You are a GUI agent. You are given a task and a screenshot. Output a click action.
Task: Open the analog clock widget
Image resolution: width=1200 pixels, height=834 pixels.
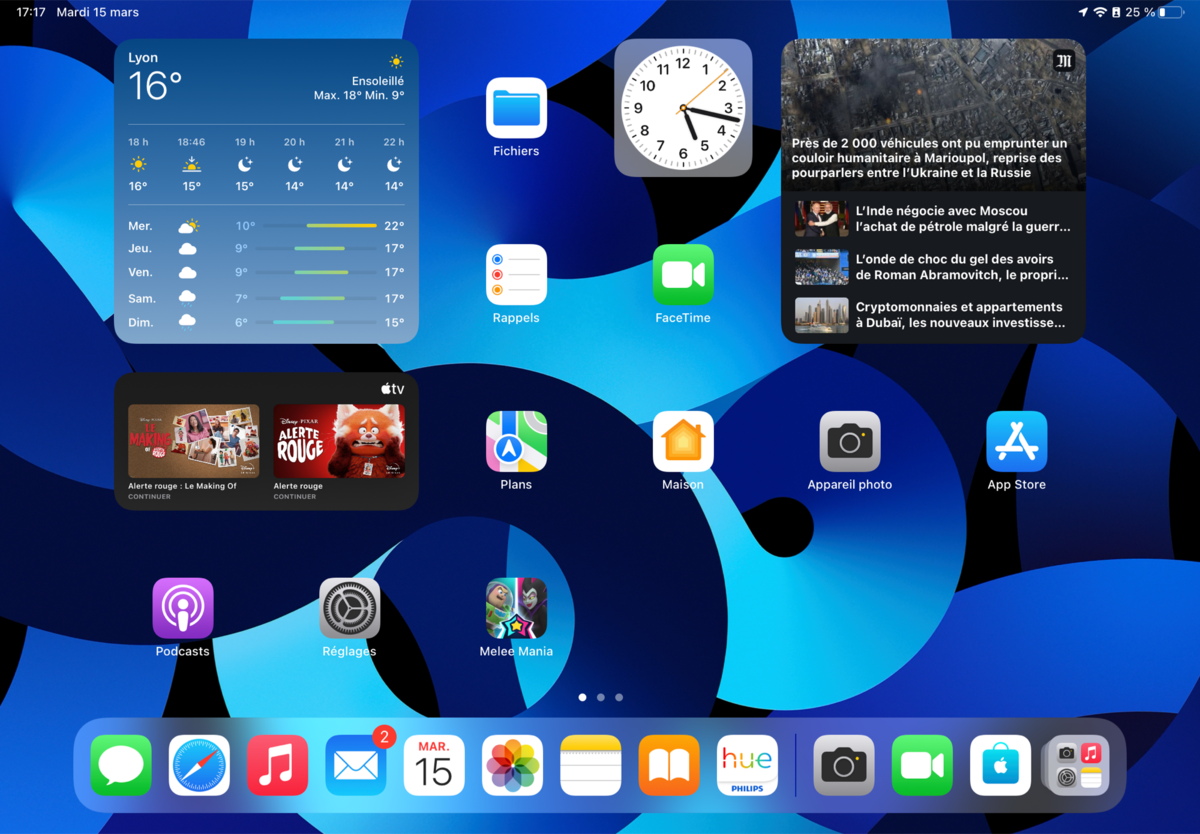[x=683, y=108]
